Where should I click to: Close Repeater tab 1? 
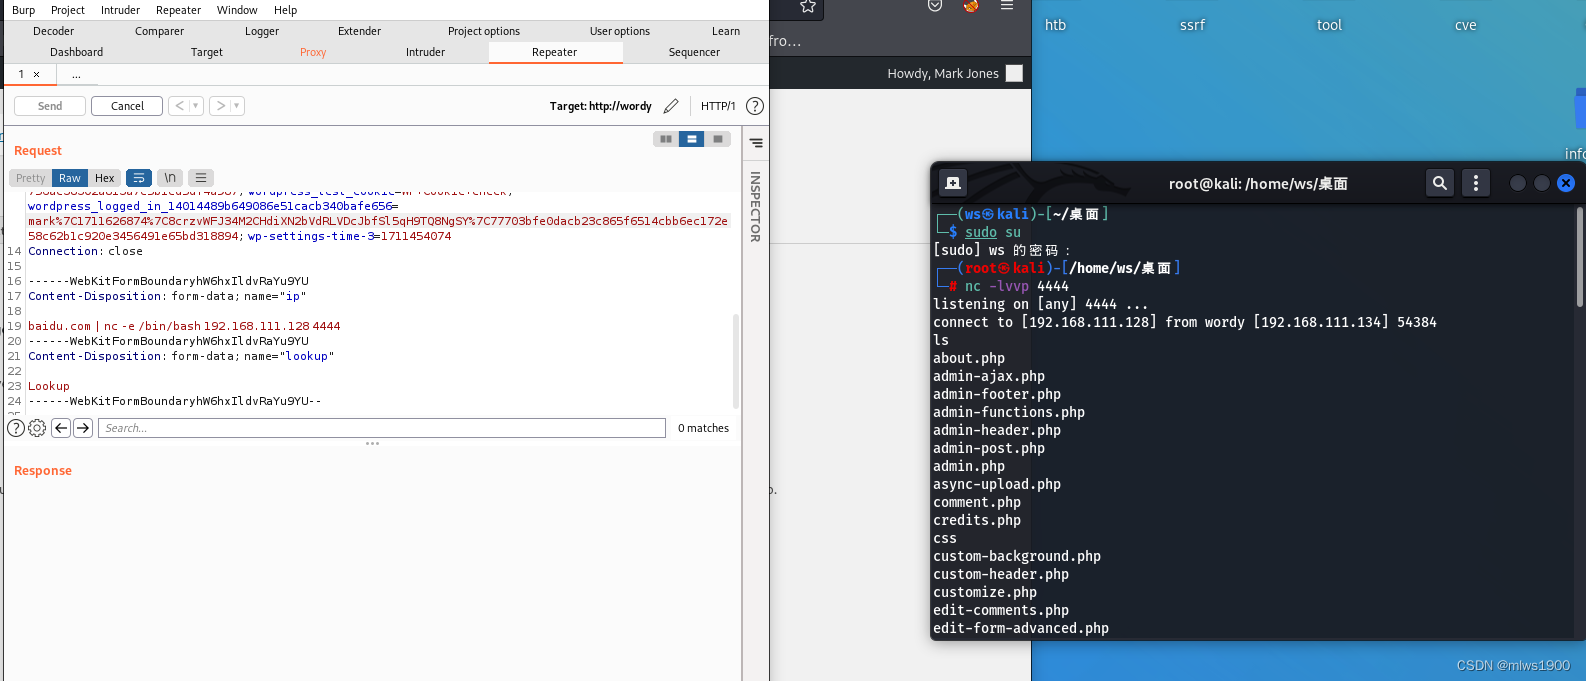(37, 74)
